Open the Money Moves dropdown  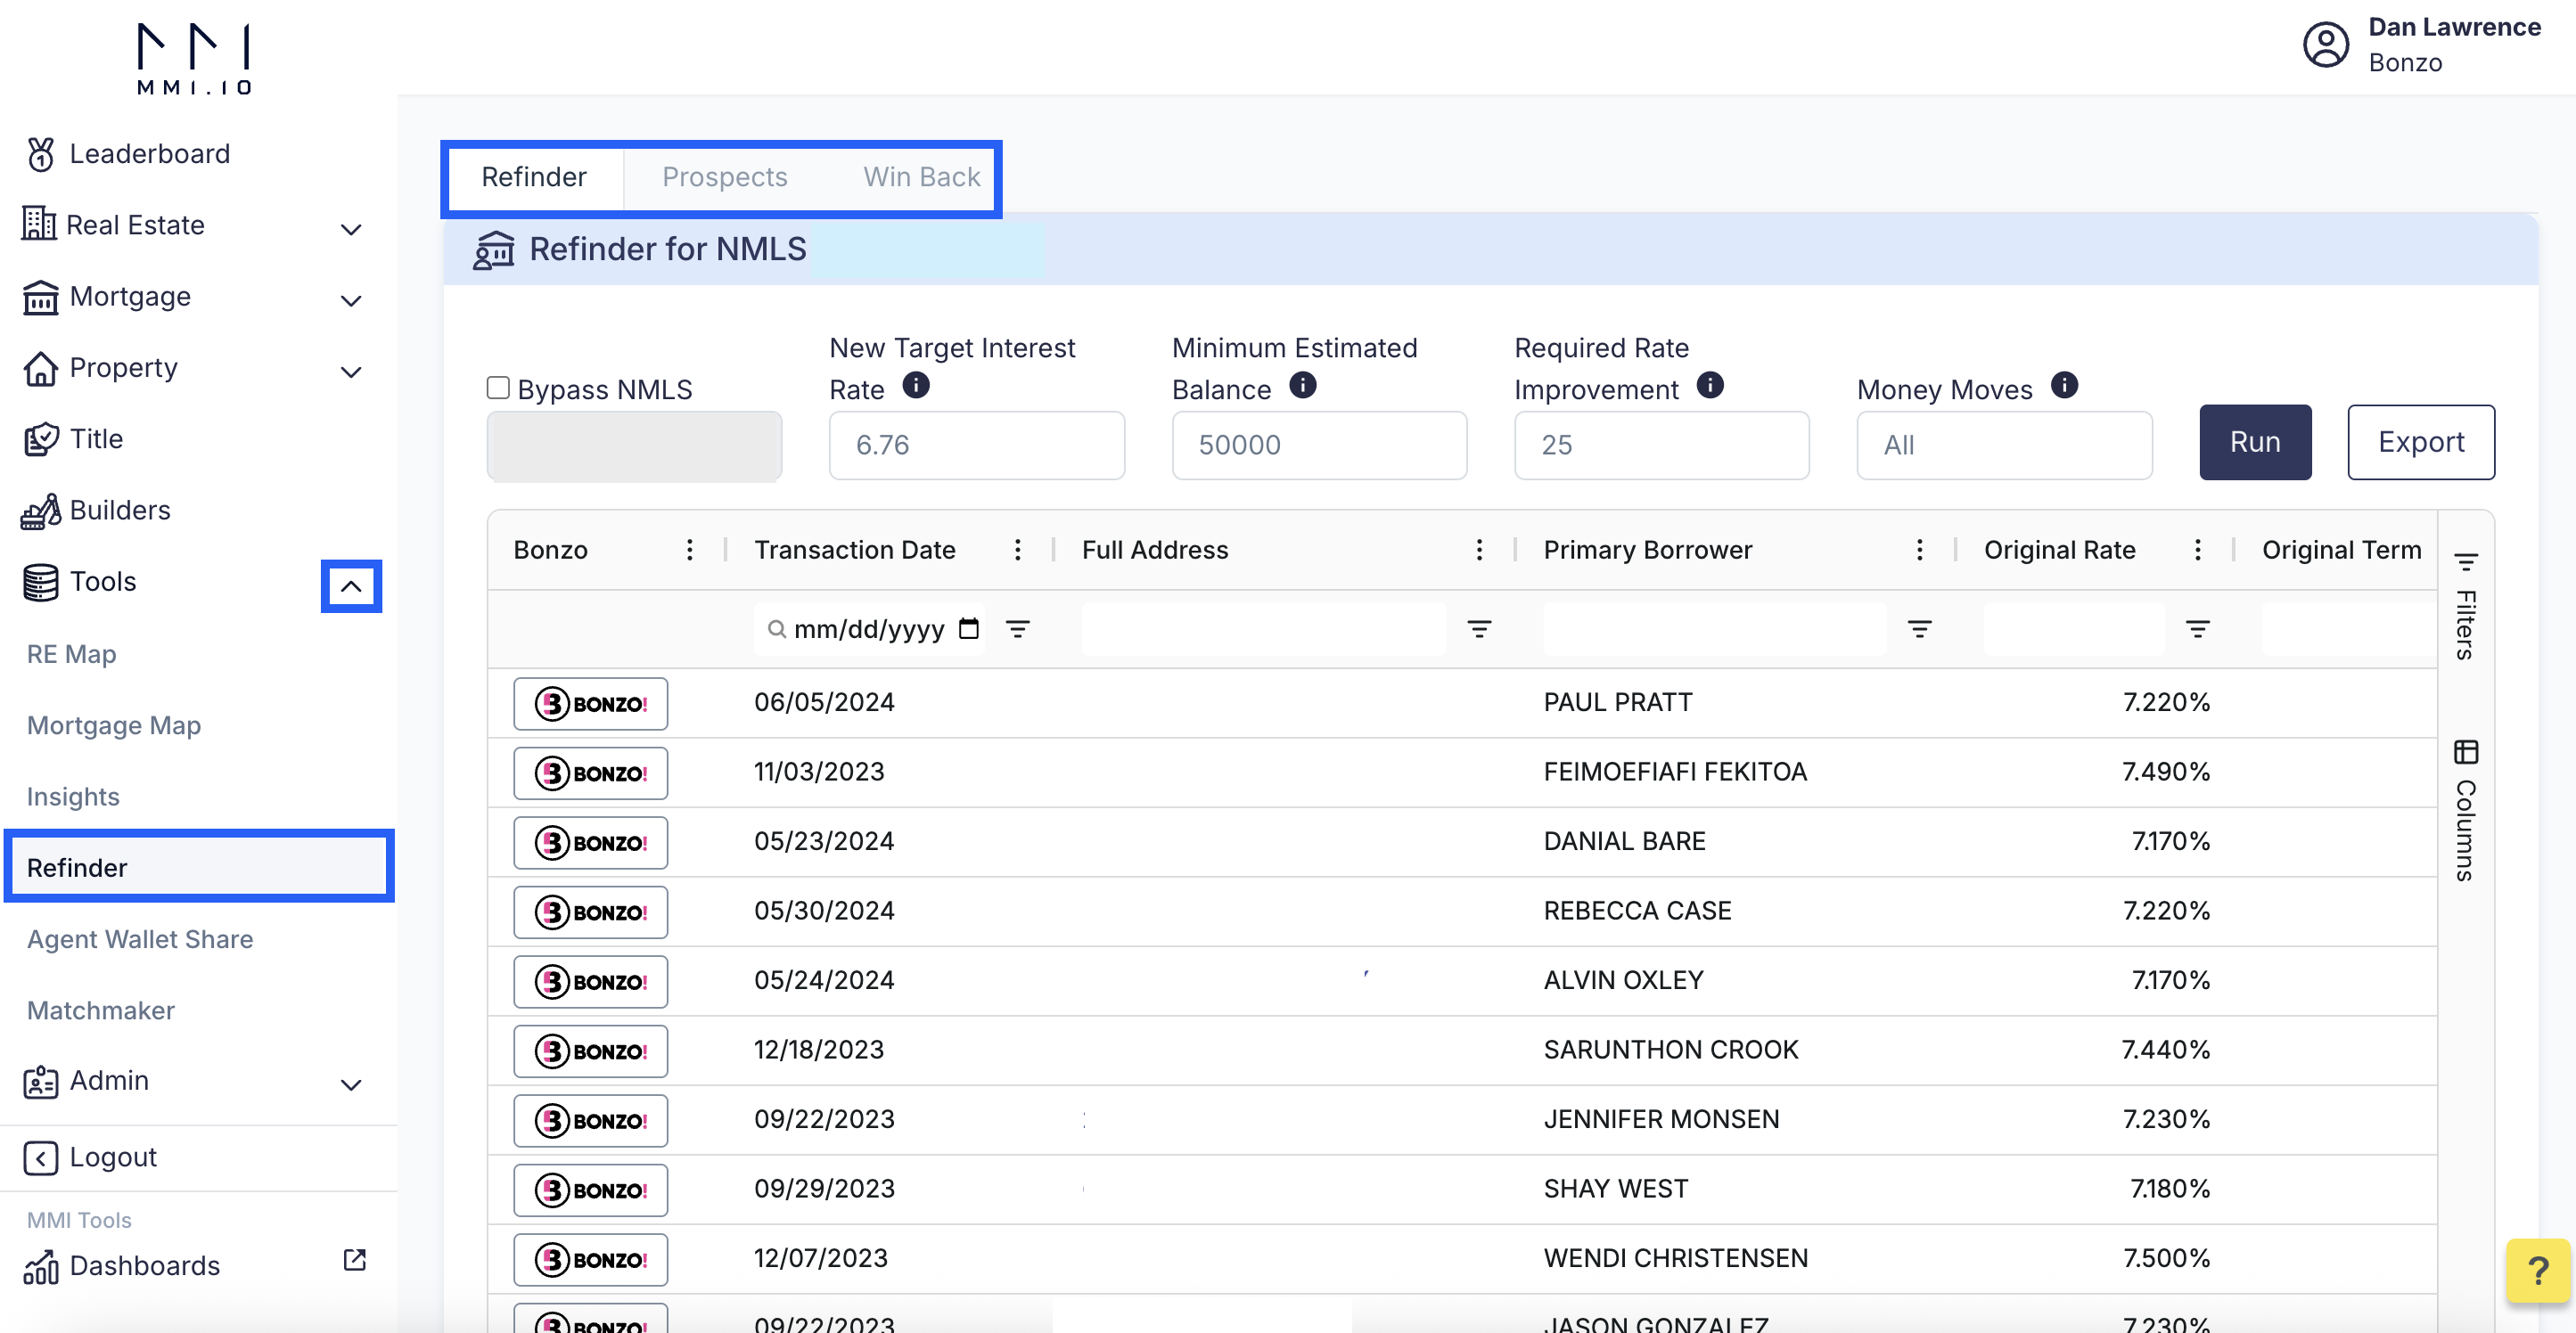2004,445
